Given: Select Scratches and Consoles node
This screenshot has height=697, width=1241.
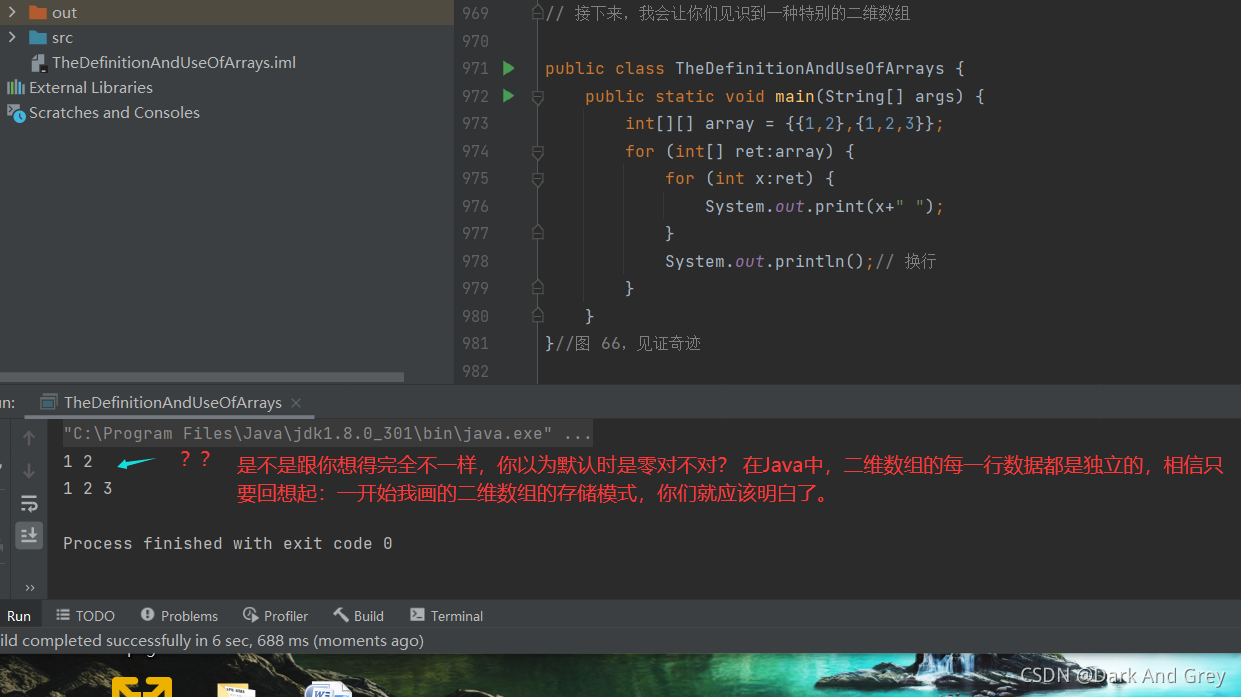Looking at the screenshot, I should (114, 112).
